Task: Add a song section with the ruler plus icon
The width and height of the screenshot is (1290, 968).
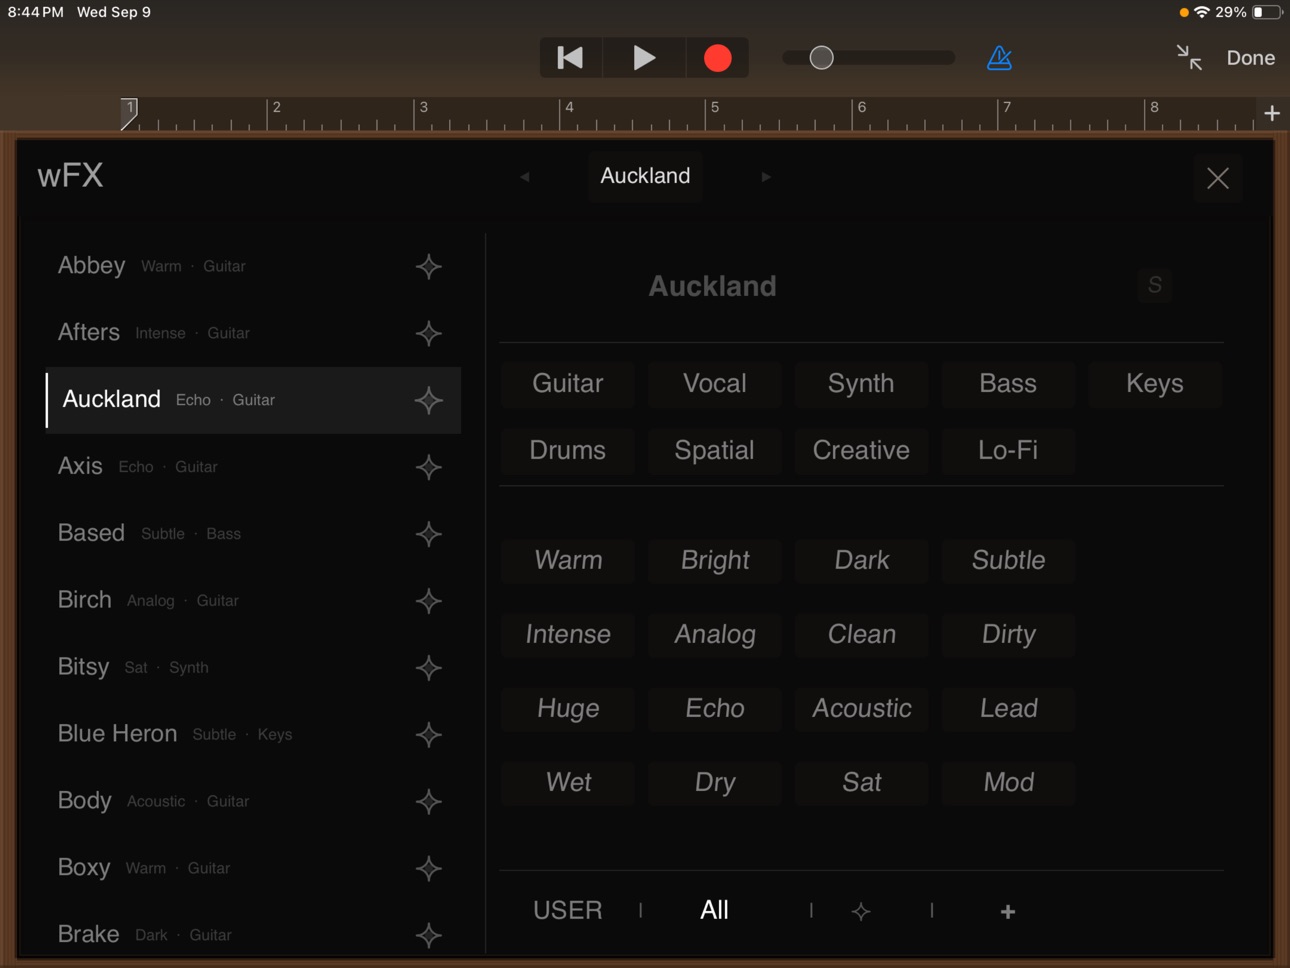Action: tap(1272, 114)
